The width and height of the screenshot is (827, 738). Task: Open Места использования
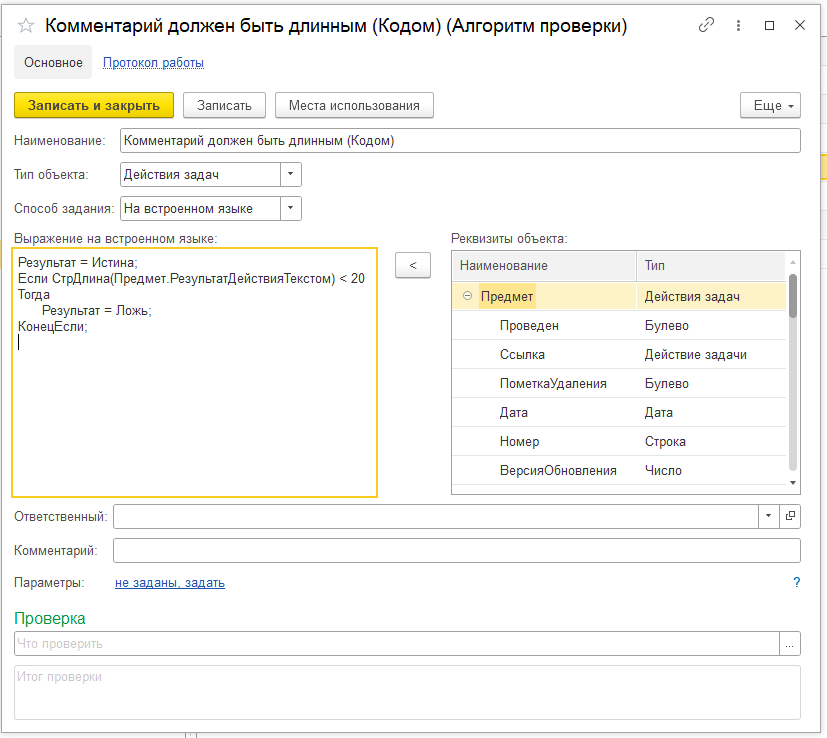[x=354, y=105]
